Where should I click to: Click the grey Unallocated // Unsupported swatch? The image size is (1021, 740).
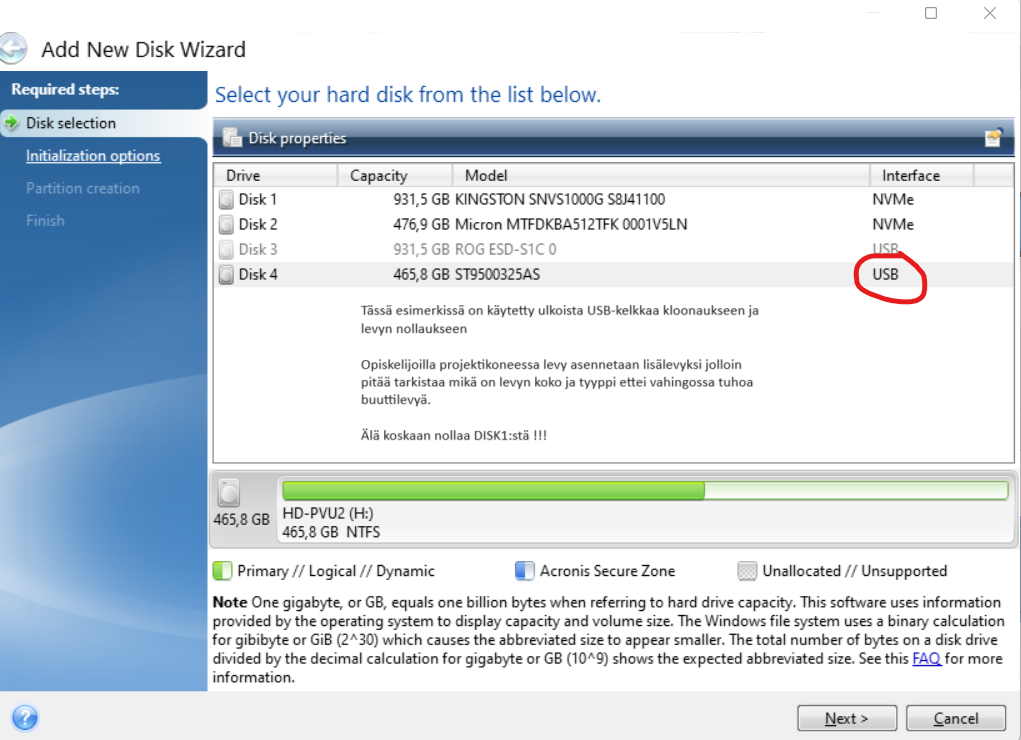[747, 571]
